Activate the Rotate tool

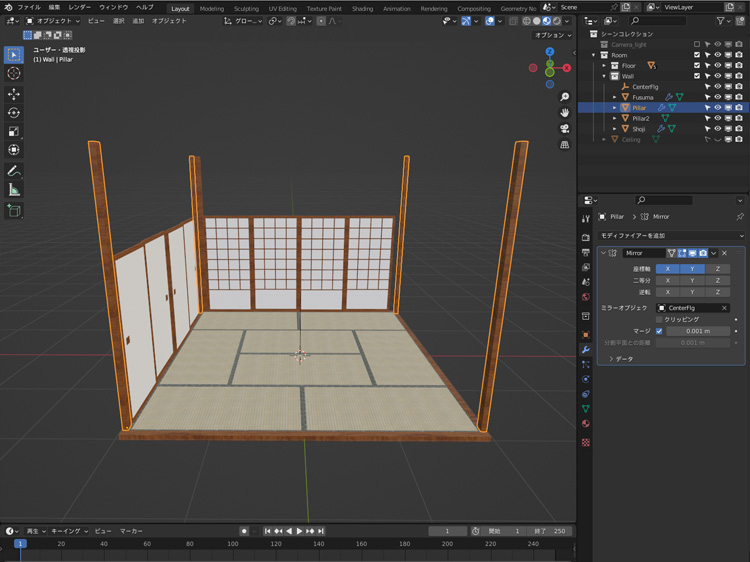[x=14, y=112]
